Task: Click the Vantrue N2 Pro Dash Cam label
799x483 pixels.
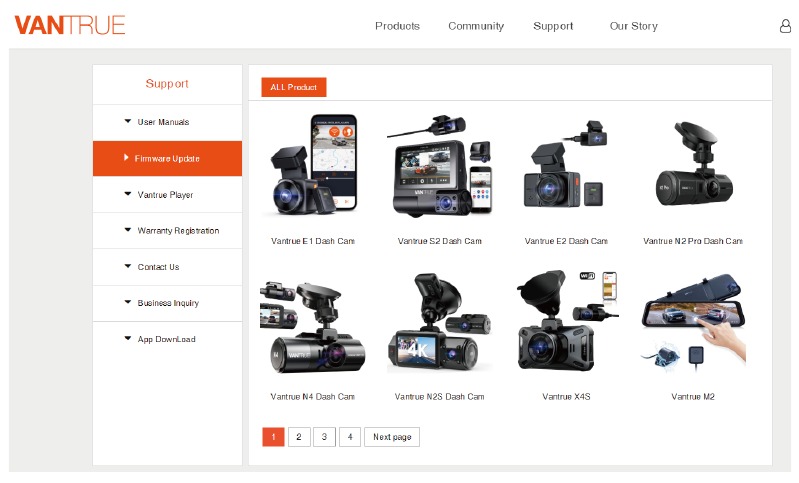Action: [x=693, y=241]
